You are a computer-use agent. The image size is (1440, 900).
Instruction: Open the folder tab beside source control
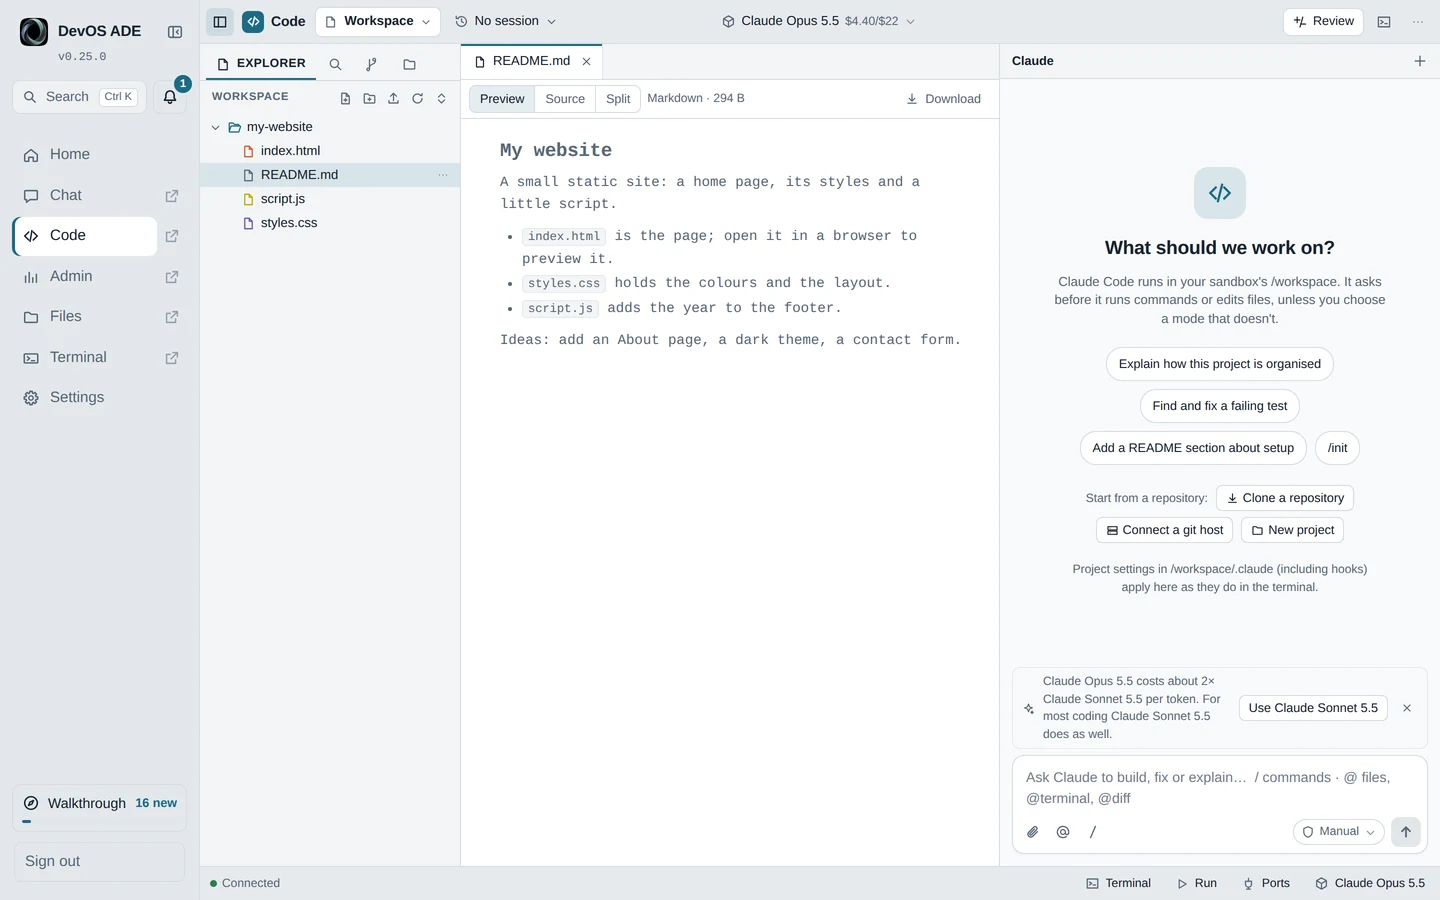click(409, 64)
